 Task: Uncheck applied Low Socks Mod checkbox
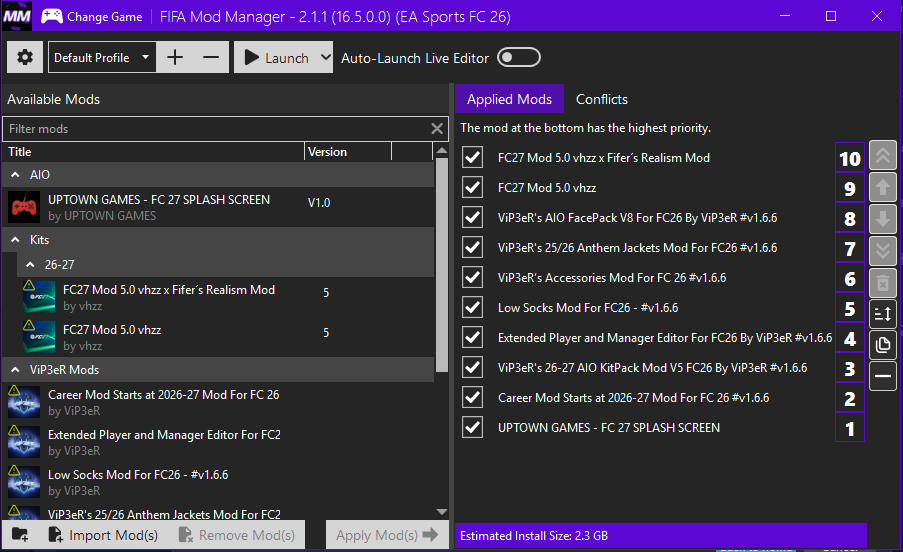[x=472, y=307]
